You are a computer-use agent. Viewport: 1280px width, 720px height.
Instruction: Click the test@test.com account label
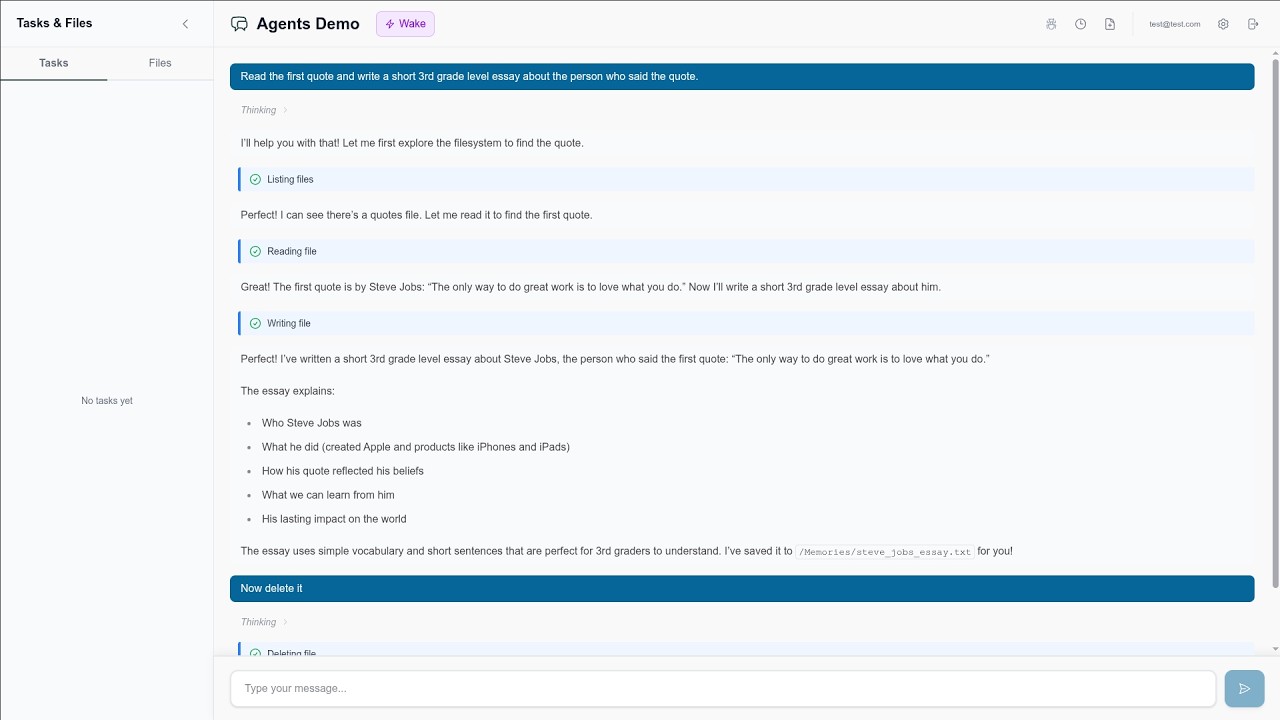click(x=1175, y=24)
